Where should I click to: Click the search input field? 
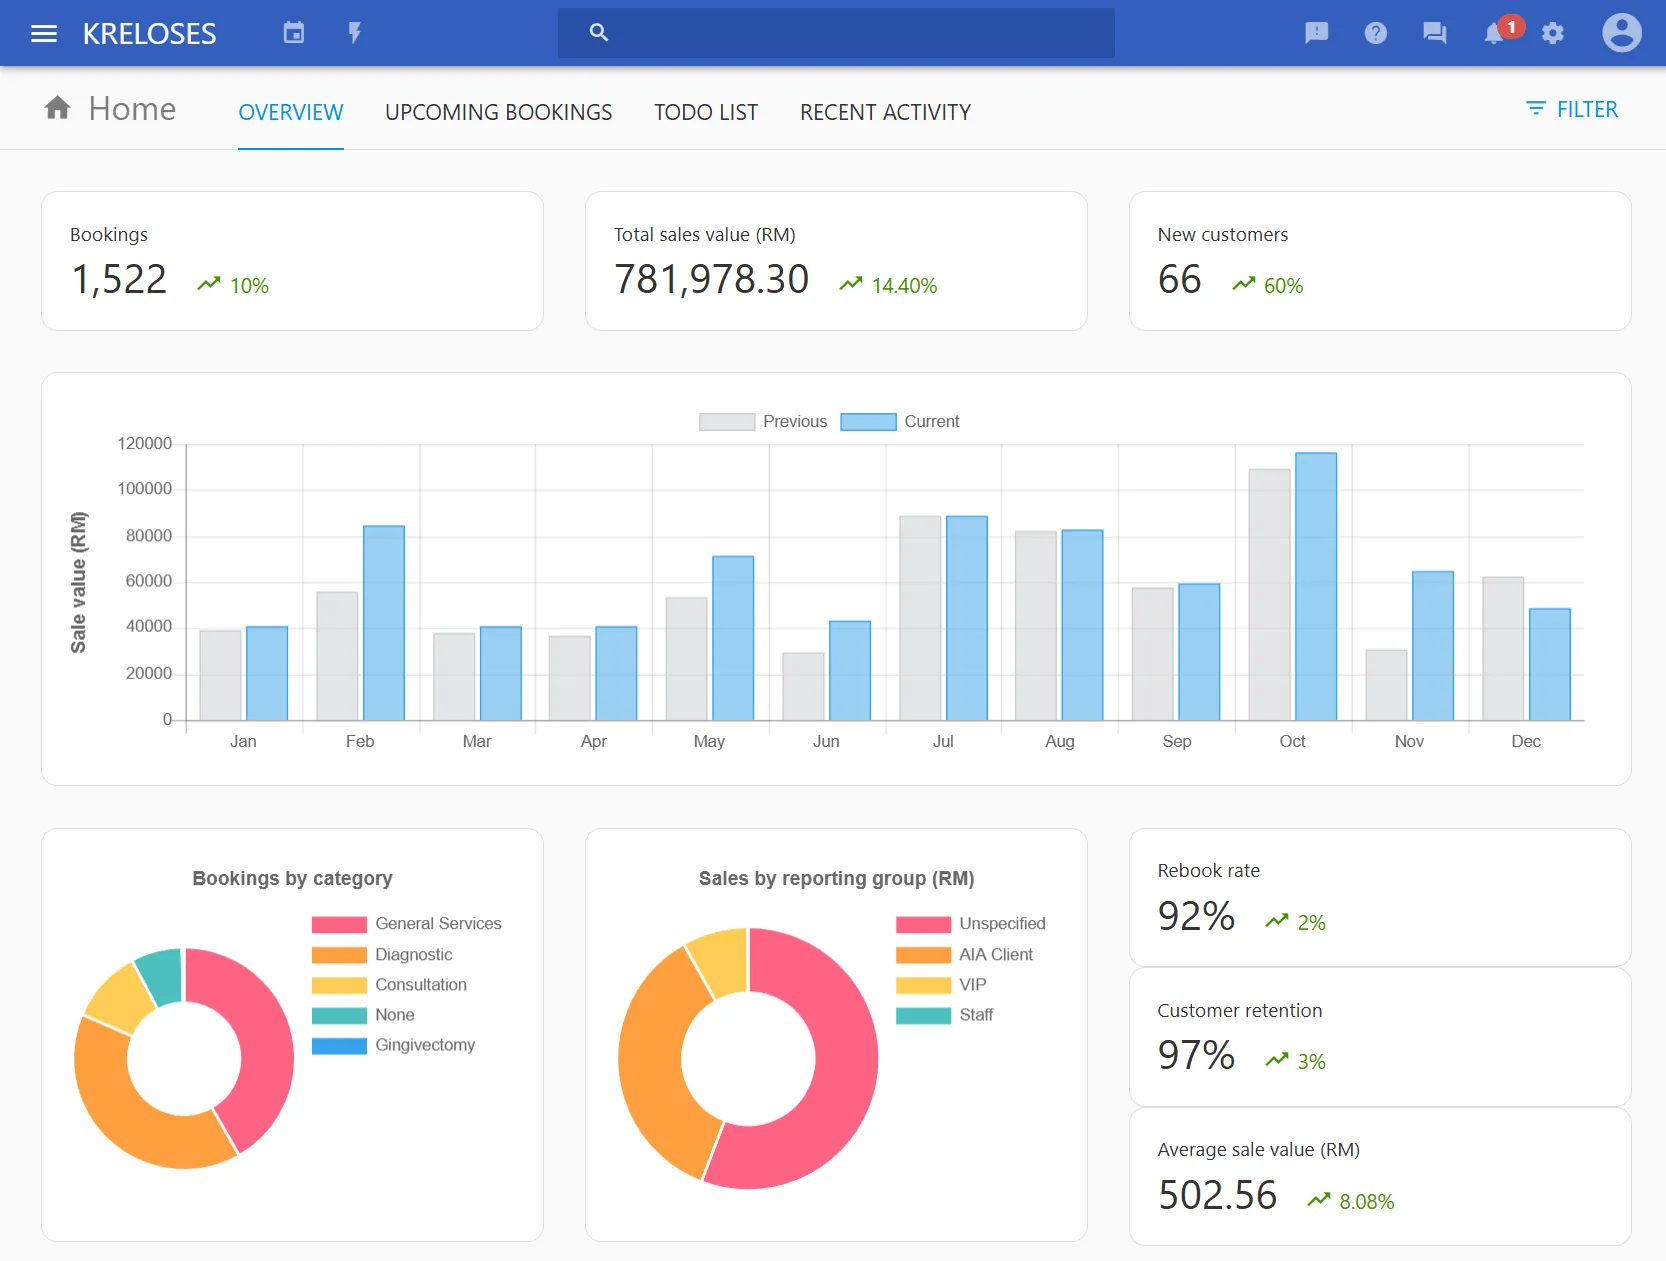coord(850,33)
